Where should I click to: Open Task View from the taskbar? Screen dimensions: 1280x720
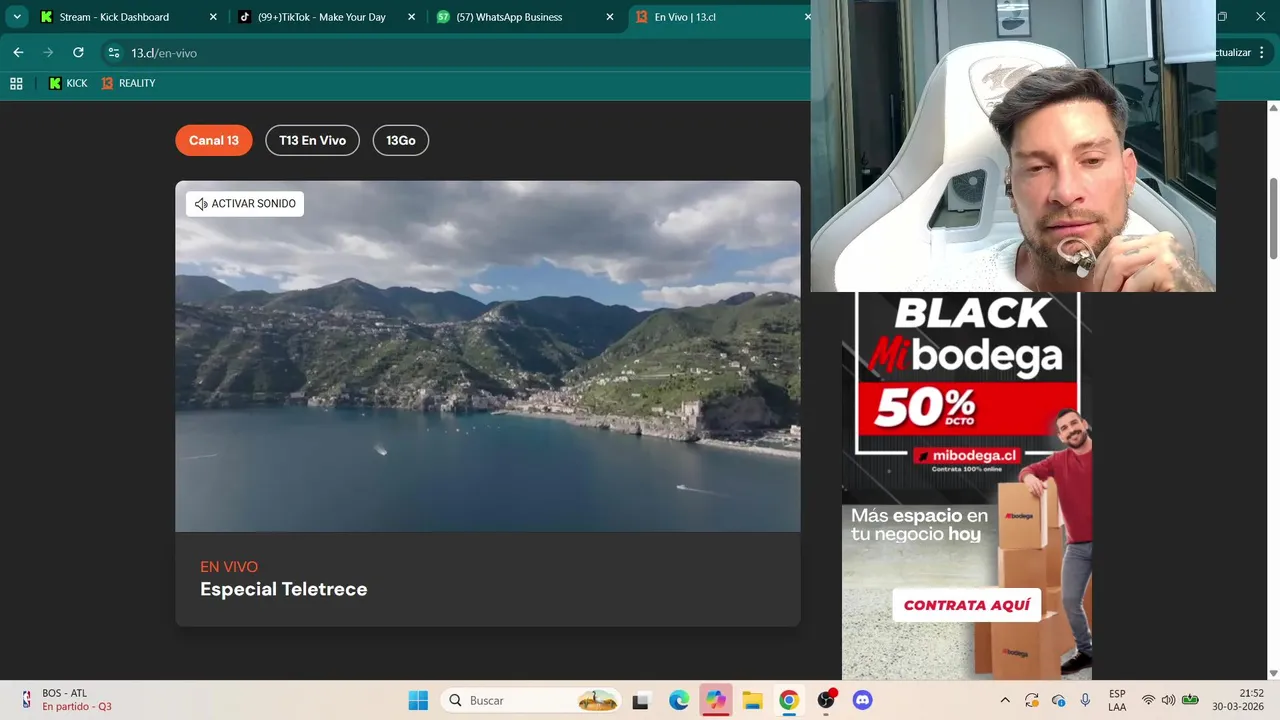click(x=641, y=701)
